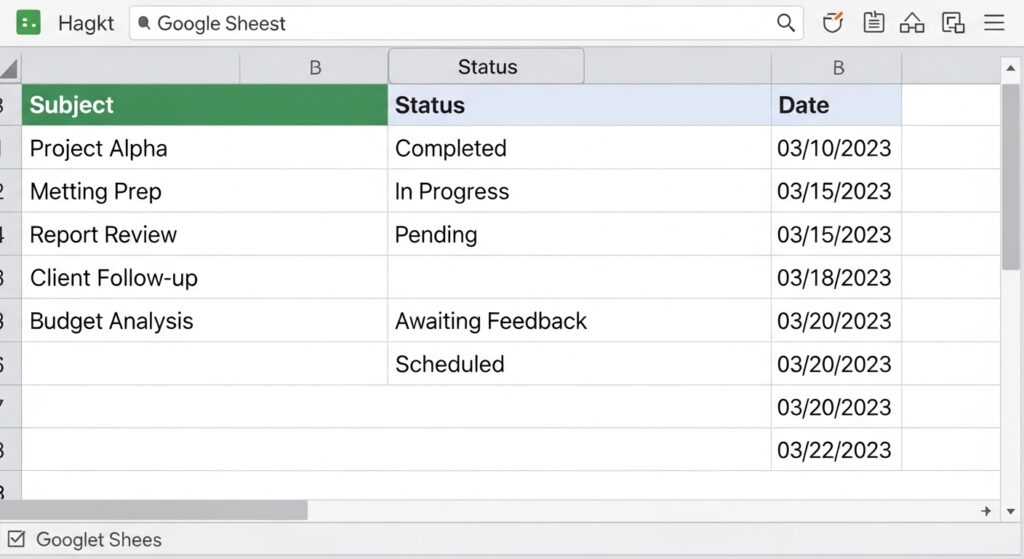Click the overlapping windows icon
1024x559 pixels.
[953, 23]
